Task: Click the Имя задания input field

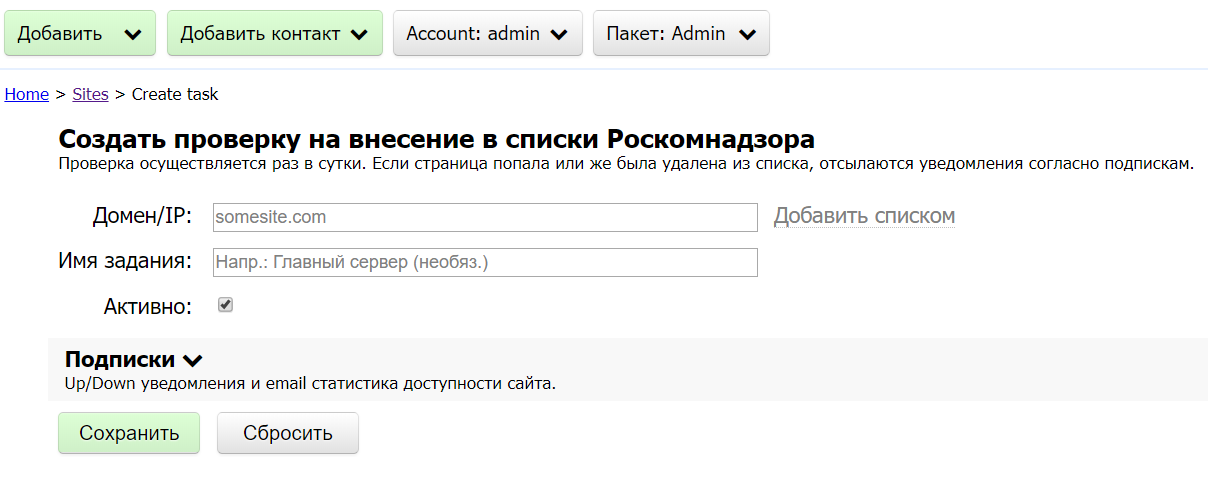Action: 485,262
